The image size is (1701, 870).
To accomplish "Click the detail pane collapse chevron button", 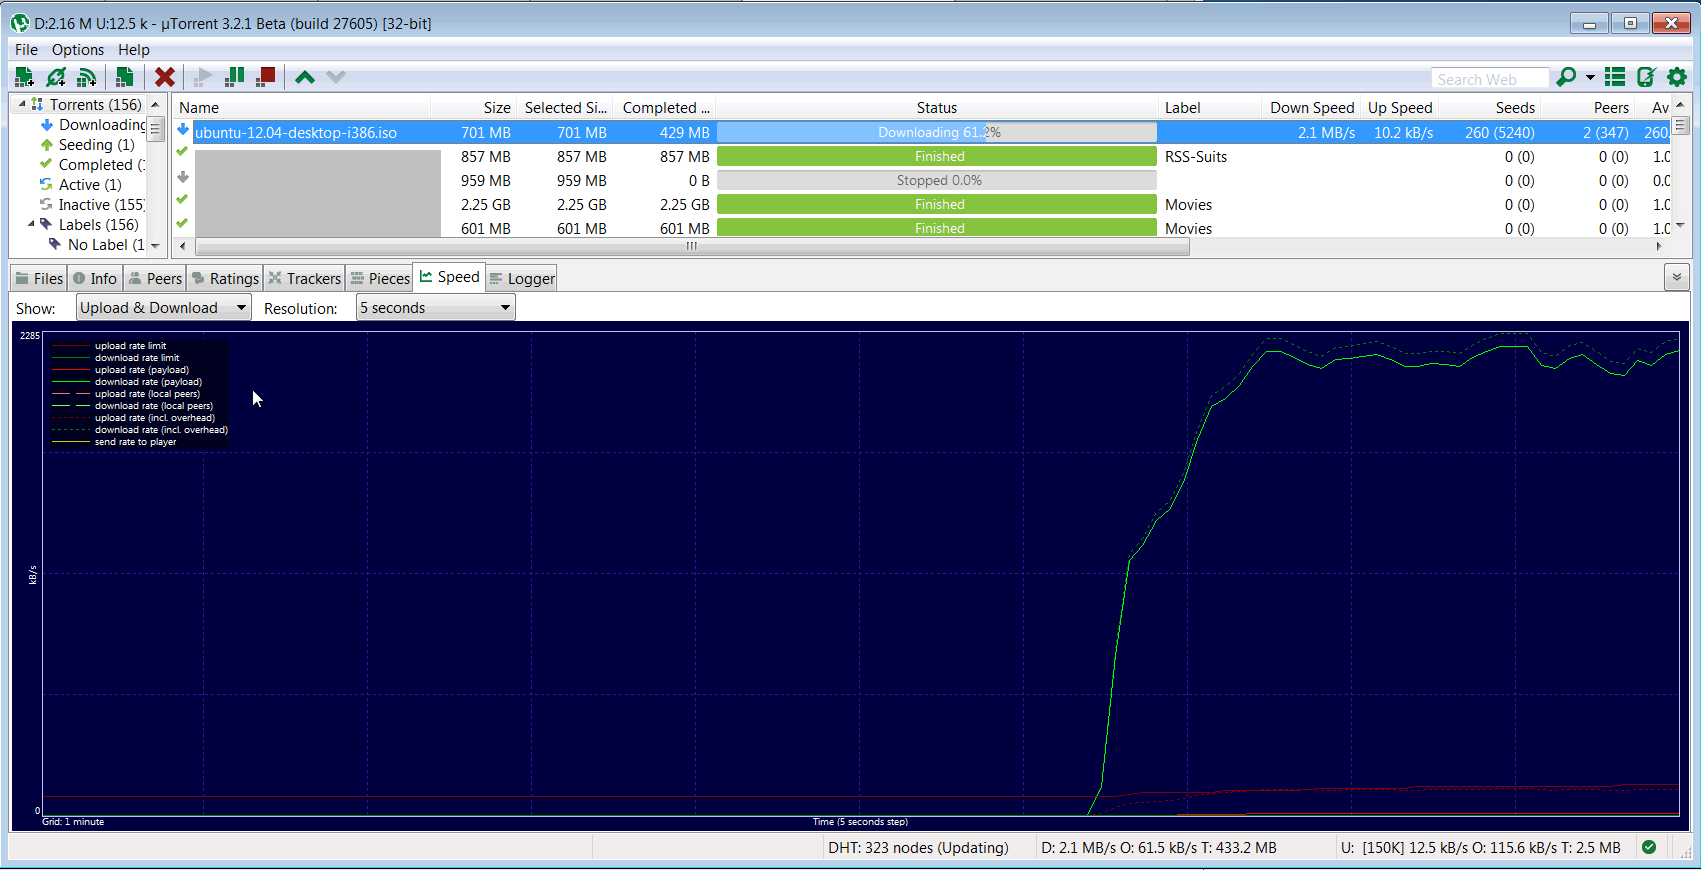I will [x=1677, y=277].
